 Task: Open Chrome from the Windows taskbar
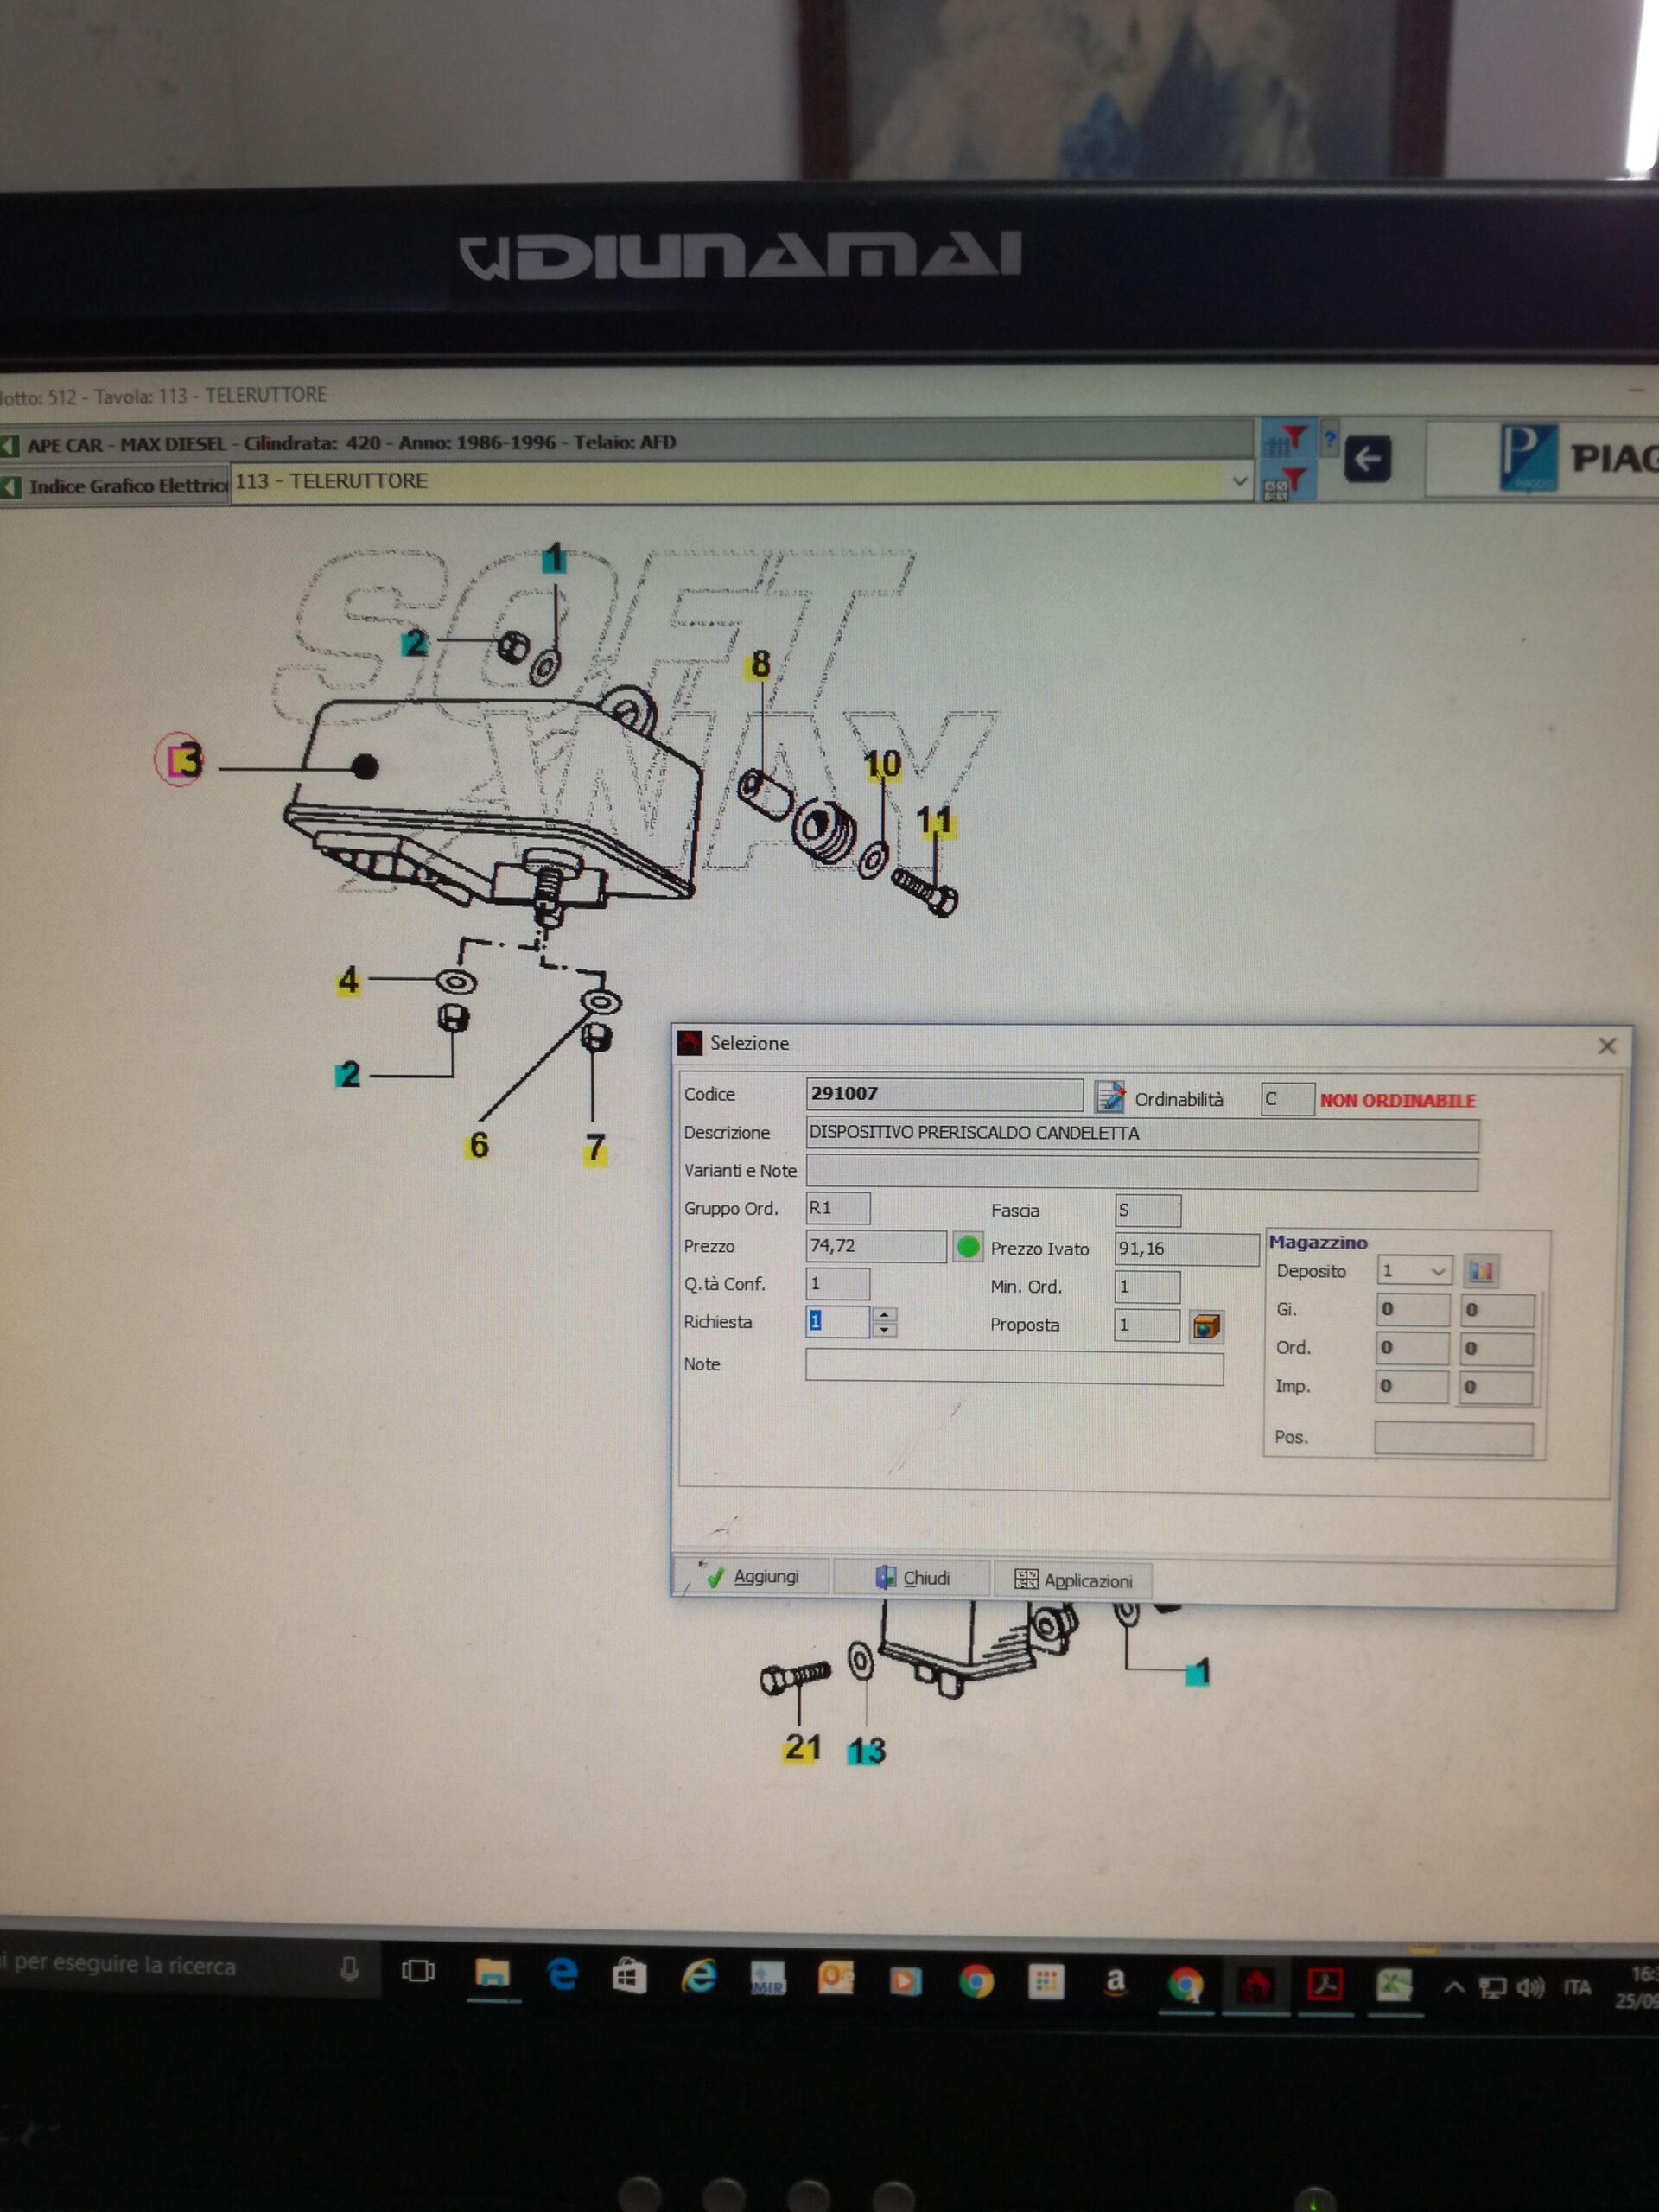[x=976, y=1981]
